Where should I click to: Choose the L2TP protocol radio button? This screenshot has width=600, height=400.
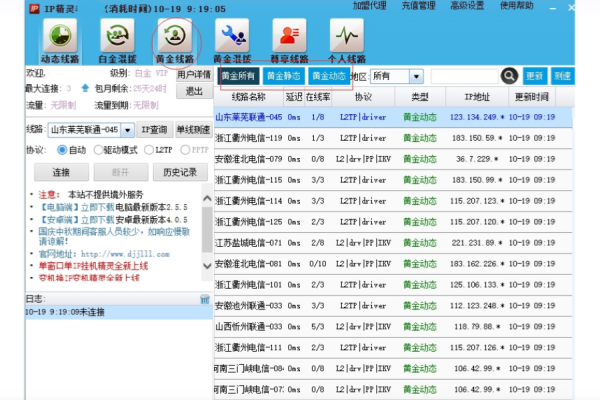(149, 149)
